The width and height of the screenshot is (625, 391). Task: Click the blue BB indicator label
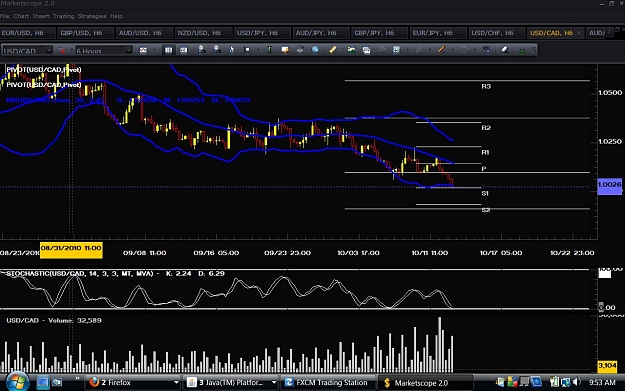[128, 100]
